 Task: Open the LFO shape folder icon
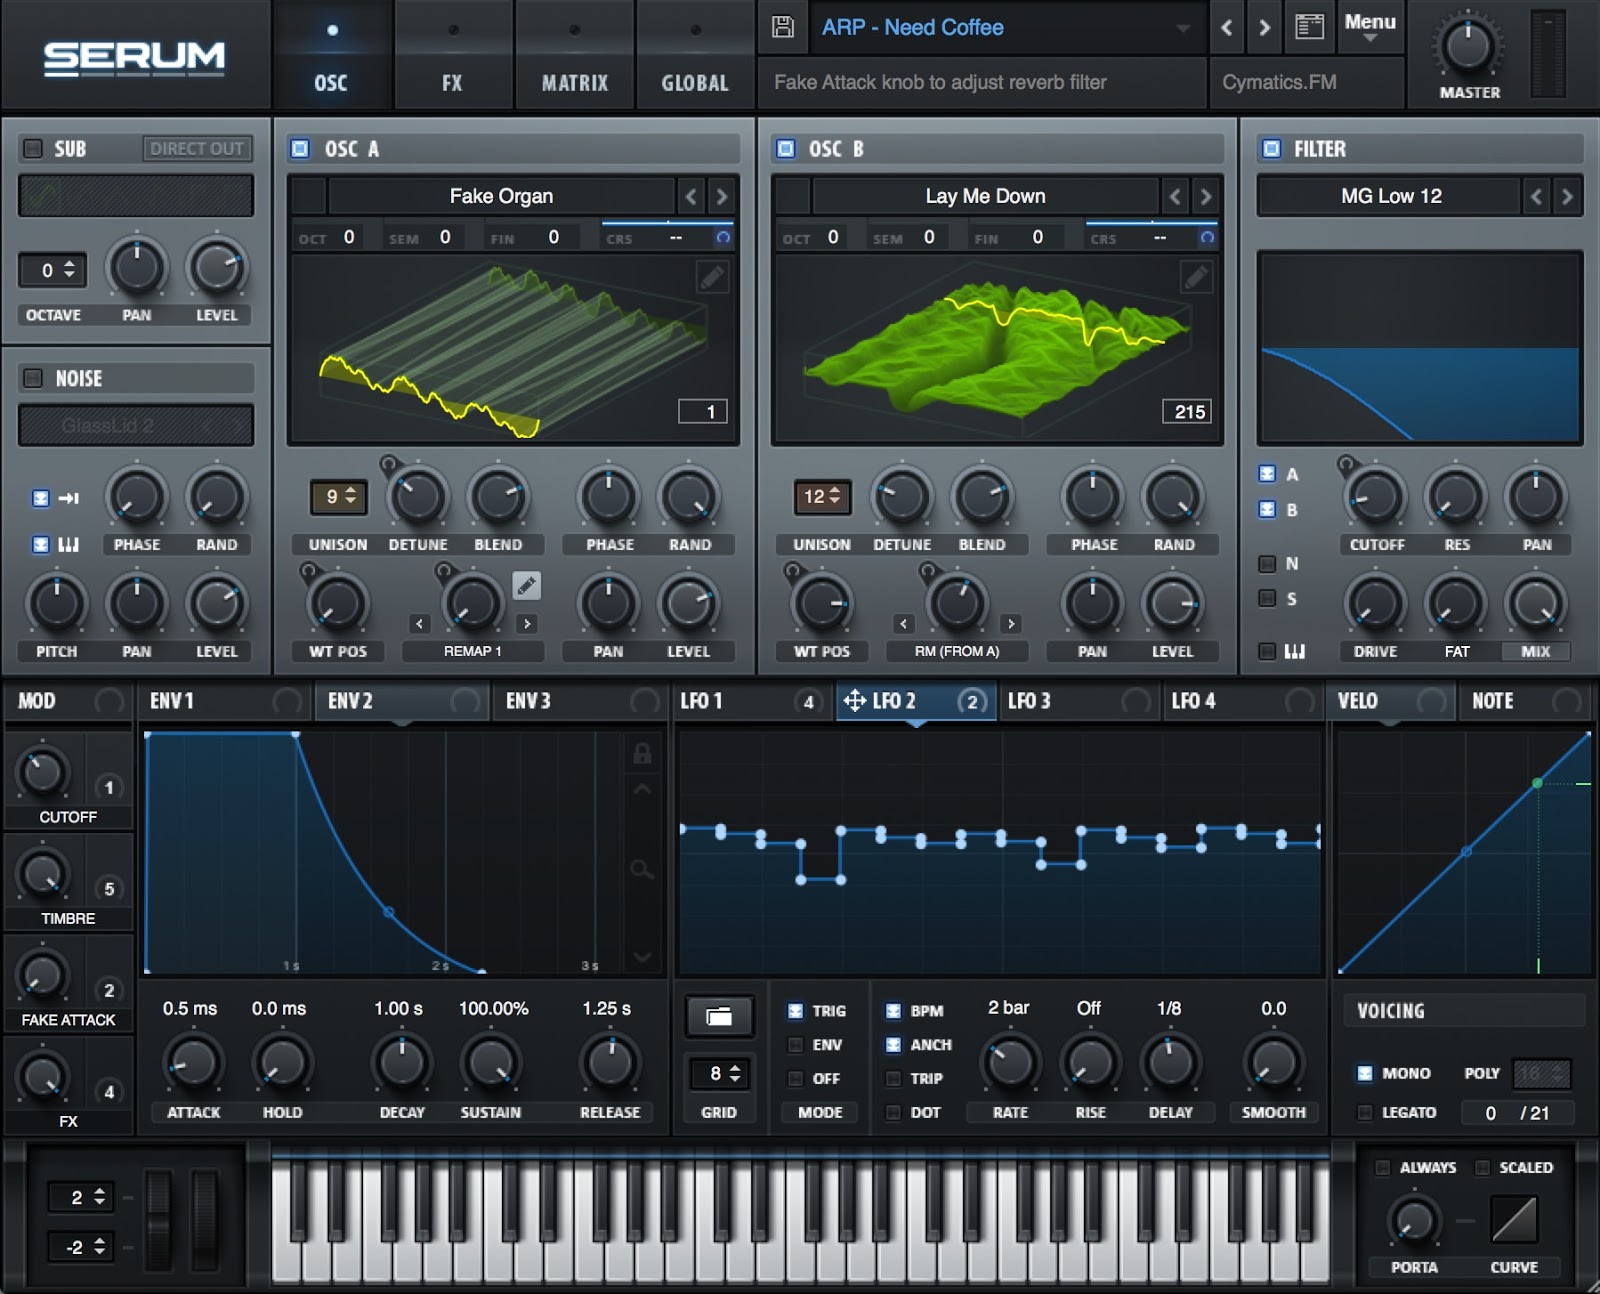point(718,1016)
